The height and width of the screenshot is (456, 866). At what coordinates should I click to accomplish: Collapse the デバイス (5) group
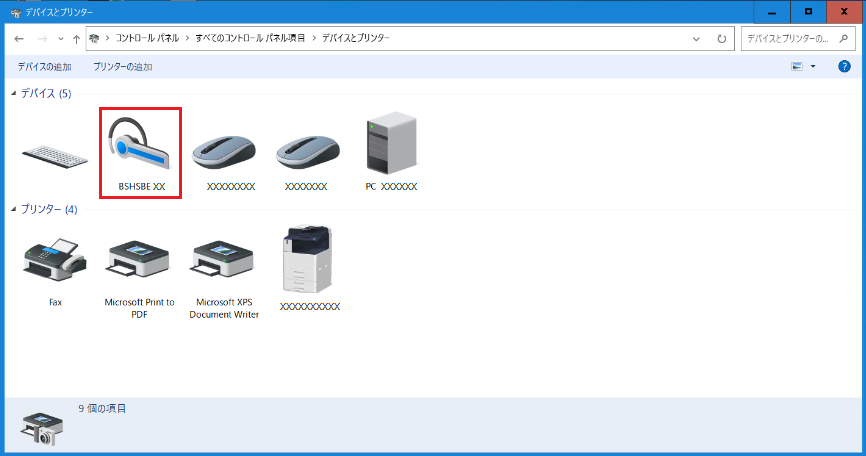(13, 93)
